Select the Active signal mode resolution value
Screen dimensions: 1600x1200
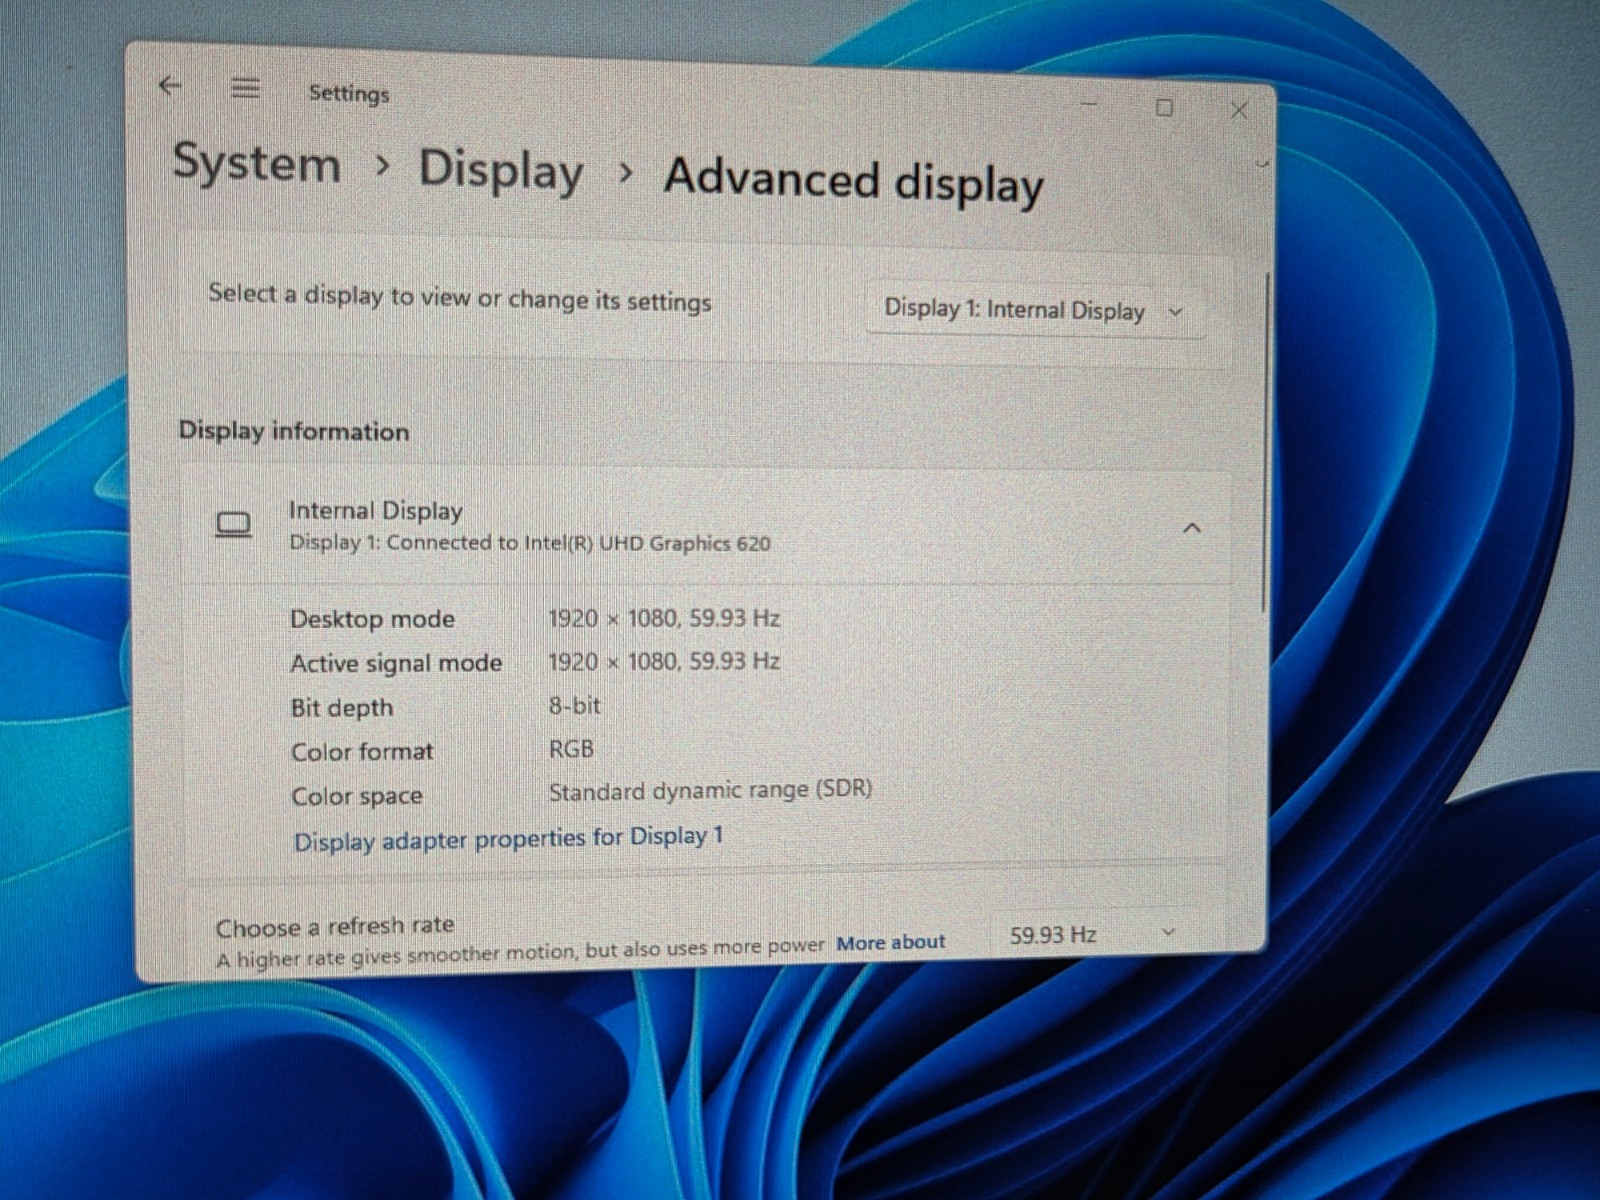[x=664, y=661]
